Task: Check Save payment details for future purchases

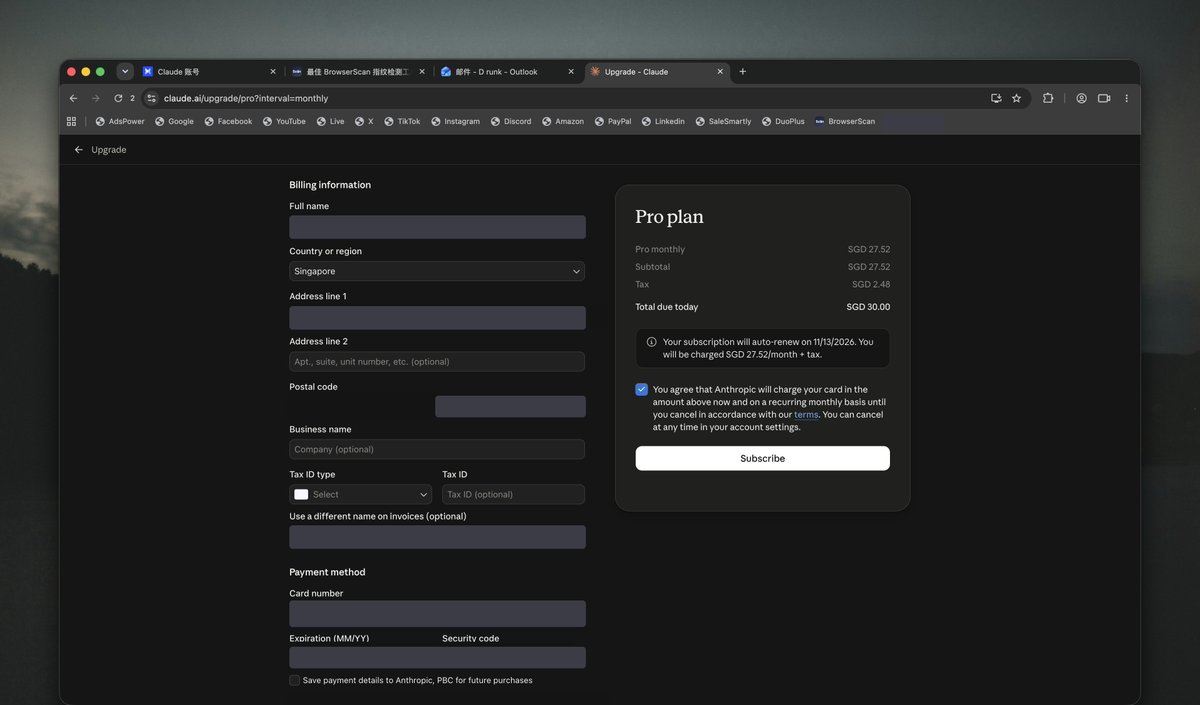Action: pyautogui.click(x=294, y=680)
